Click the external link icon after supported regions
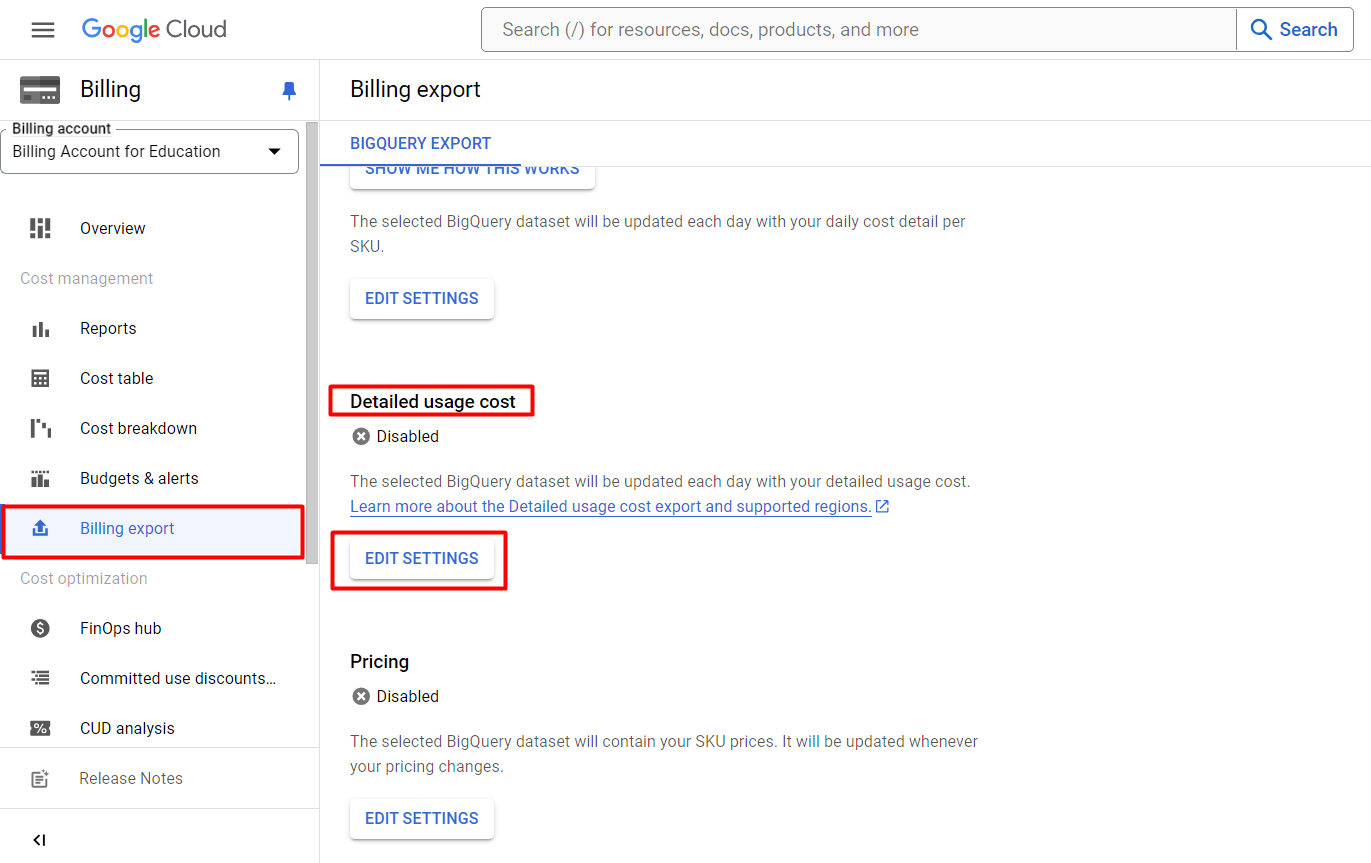 [882, 507]
